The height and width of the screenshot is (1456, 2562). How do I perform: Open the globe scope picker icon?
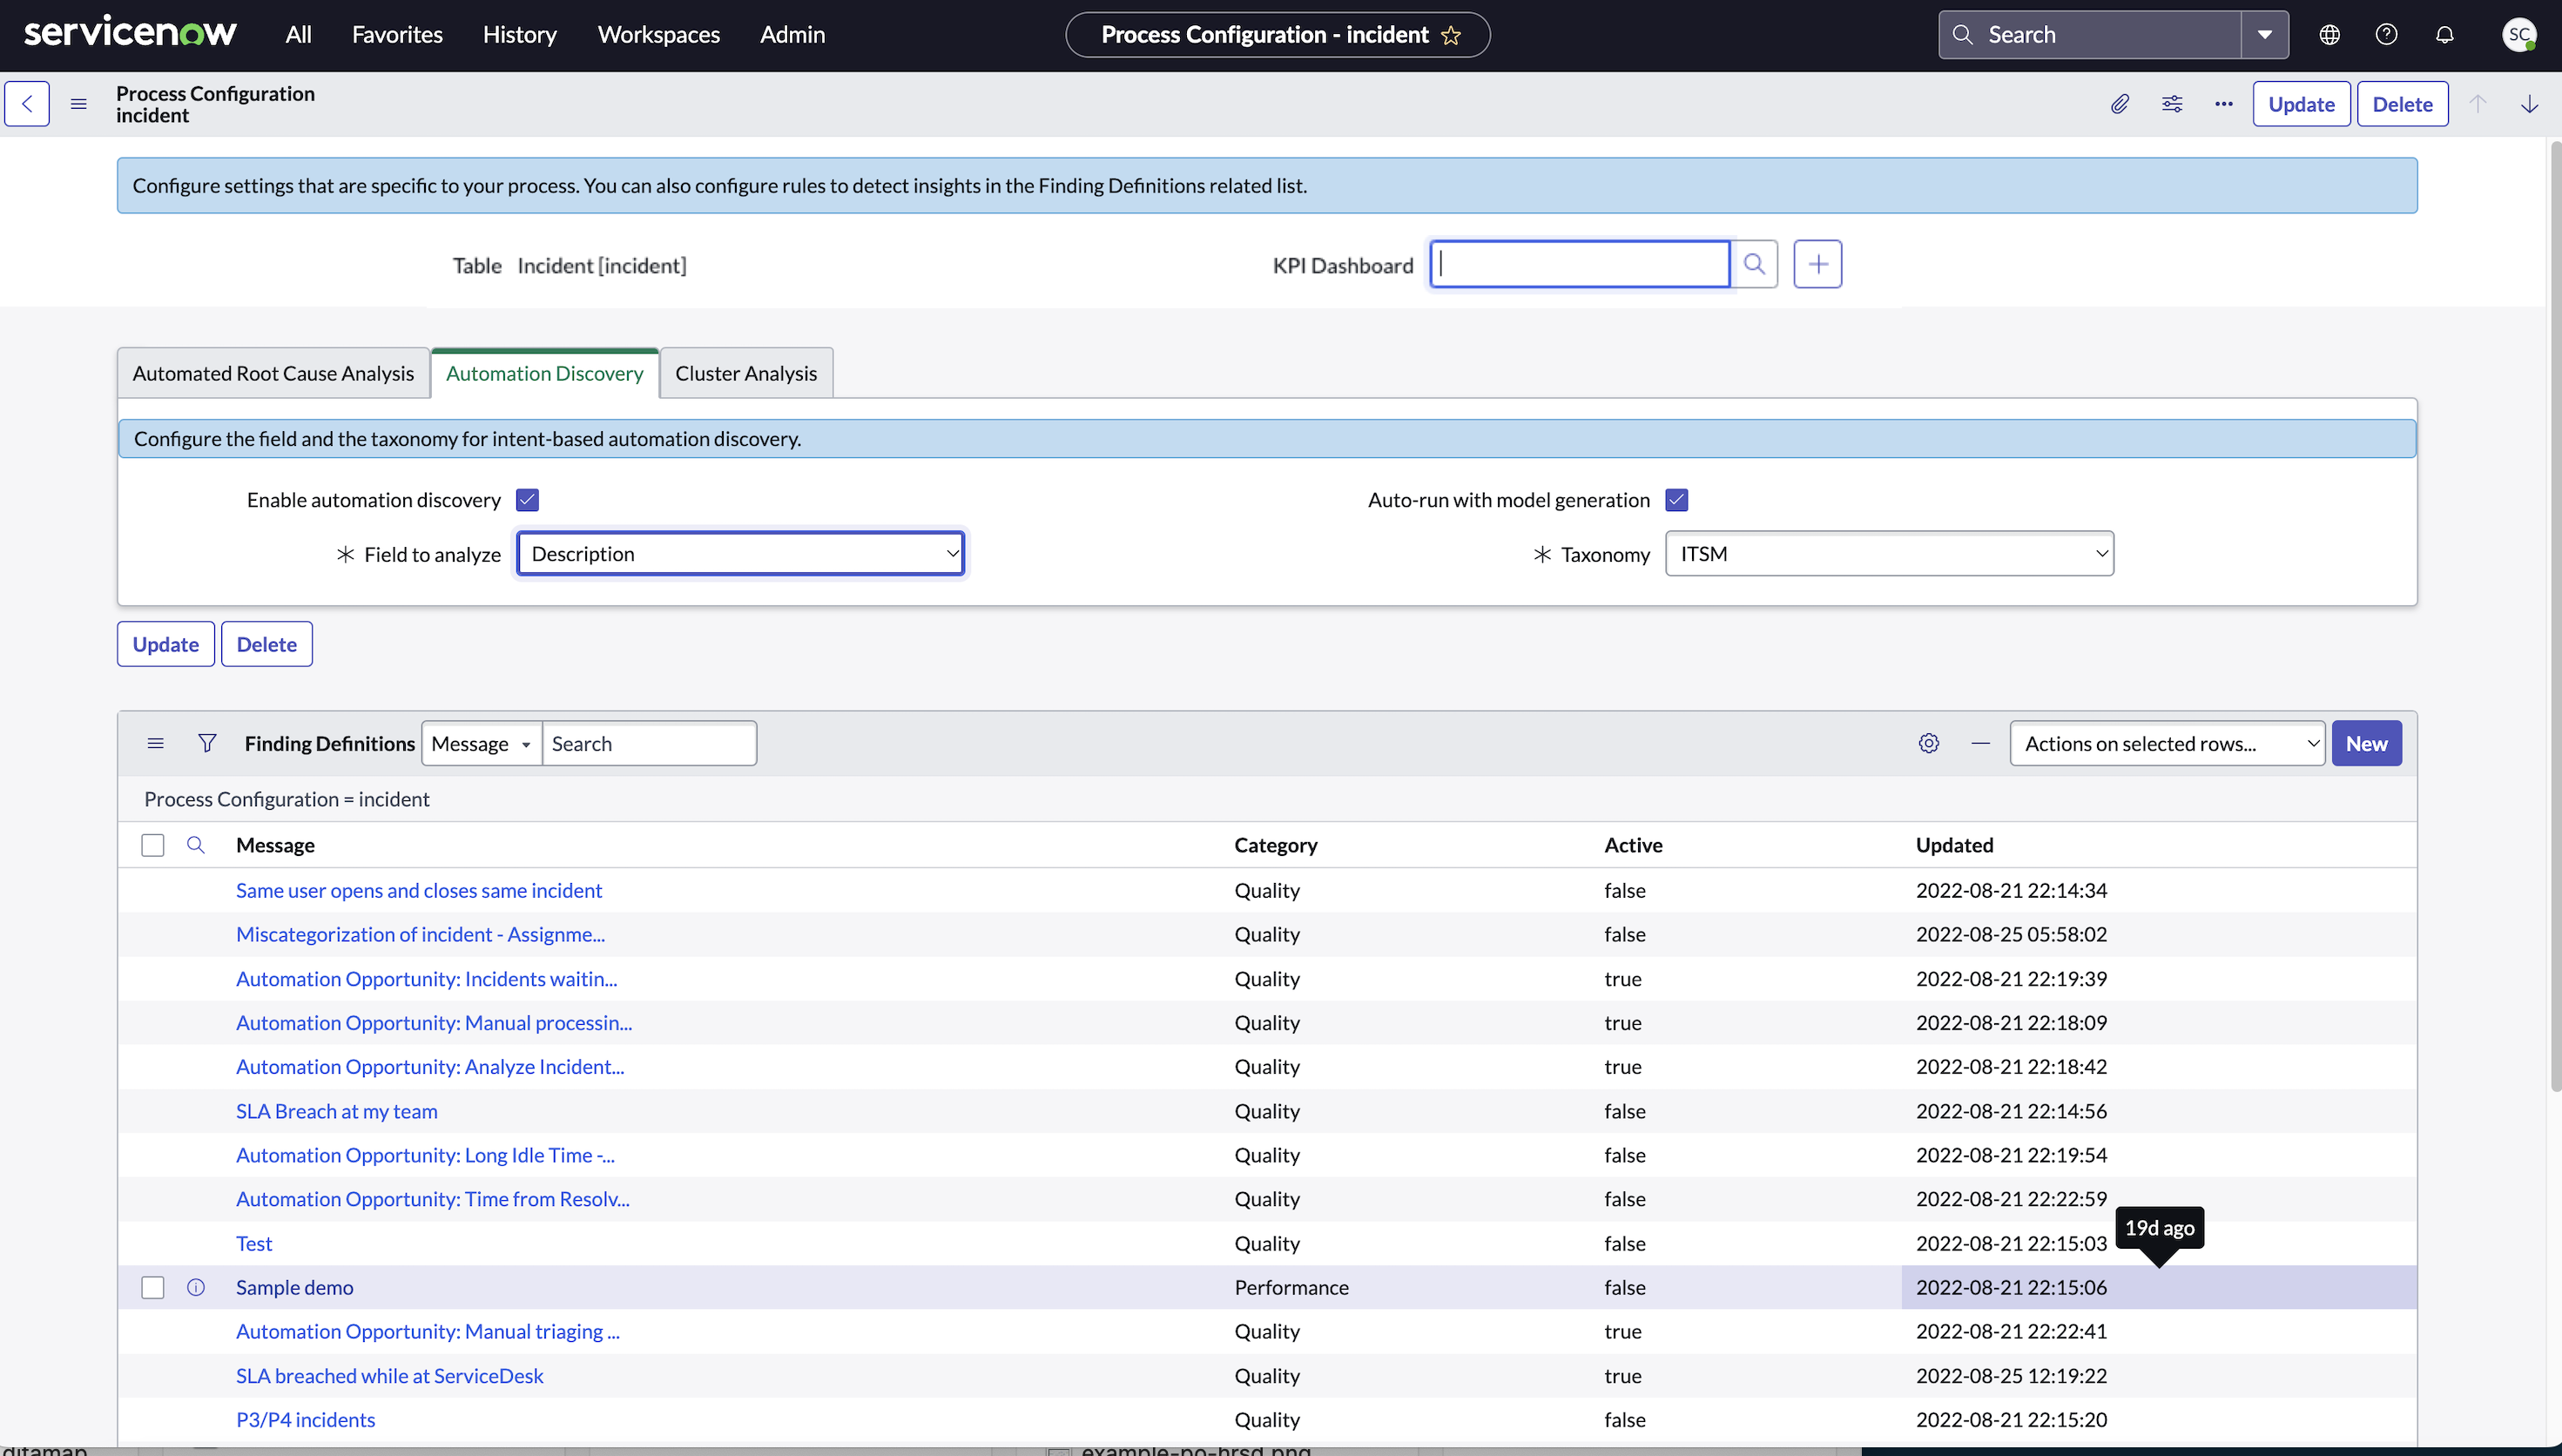[x=2329, y=35]
